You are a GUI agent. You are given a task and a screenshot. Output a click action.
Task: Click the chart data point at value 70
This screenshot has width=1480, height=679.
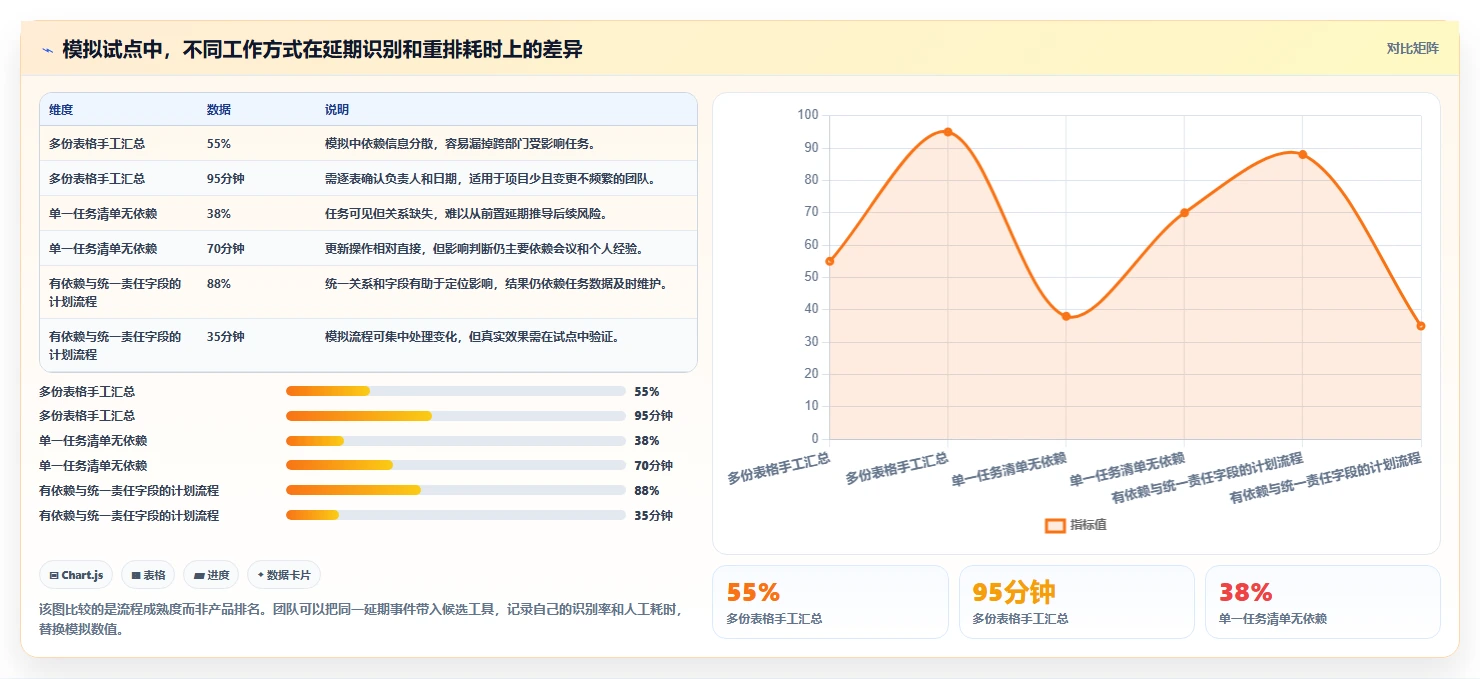point(1184,213)
